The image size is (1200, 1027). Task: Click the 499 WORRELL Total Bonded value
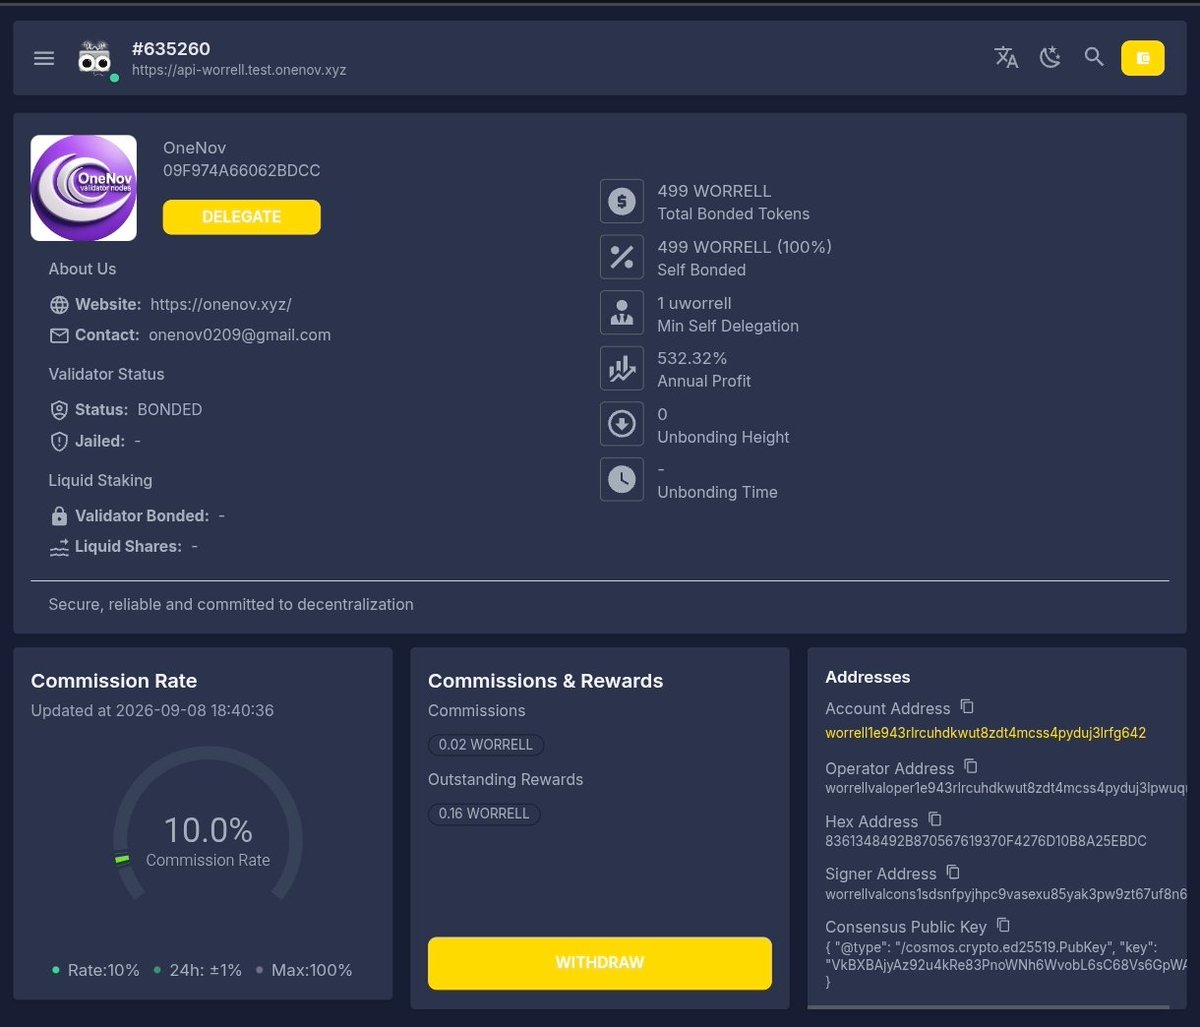(714, 191)
